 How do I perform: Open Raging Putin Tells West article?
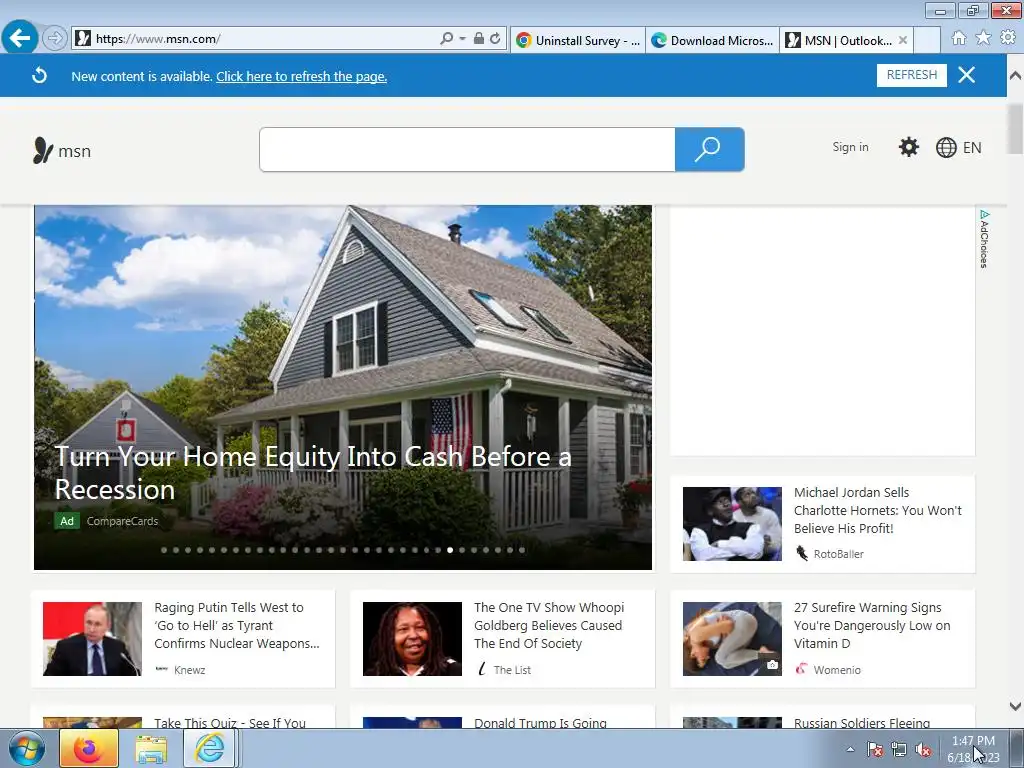[237, 625]
